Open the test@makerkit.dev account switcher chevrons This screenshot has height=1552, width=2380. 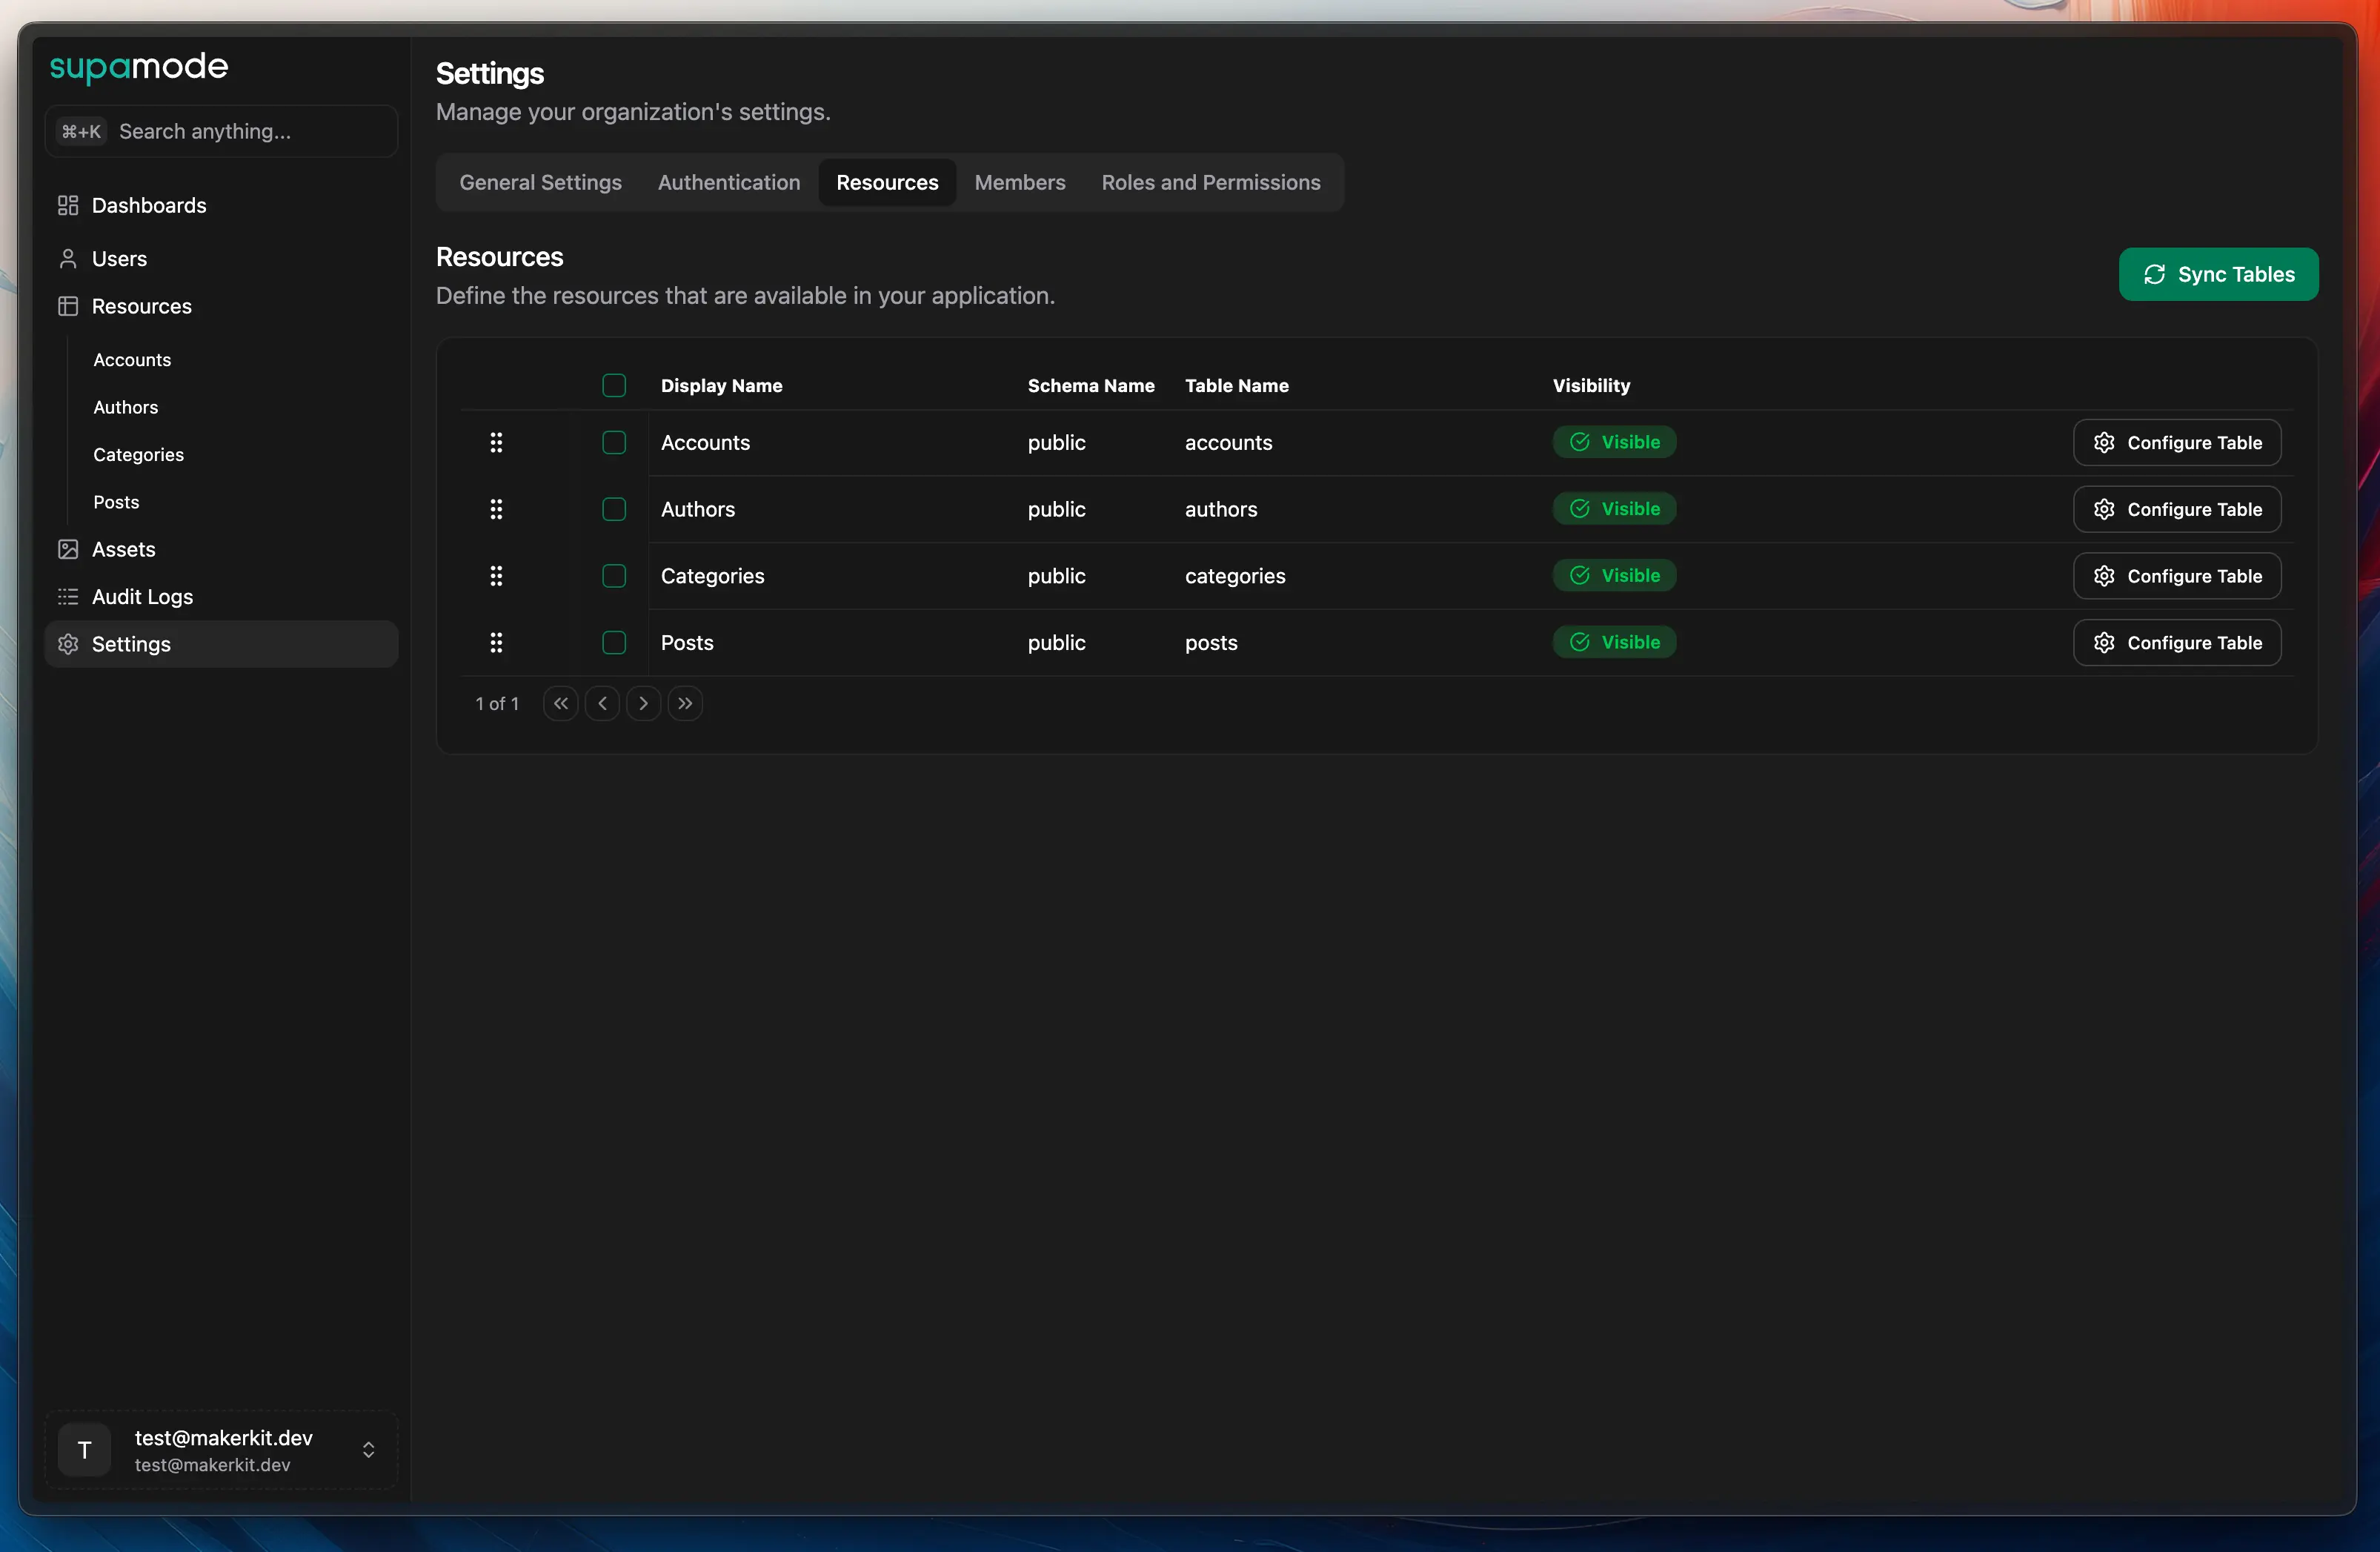pos(368,1450)
